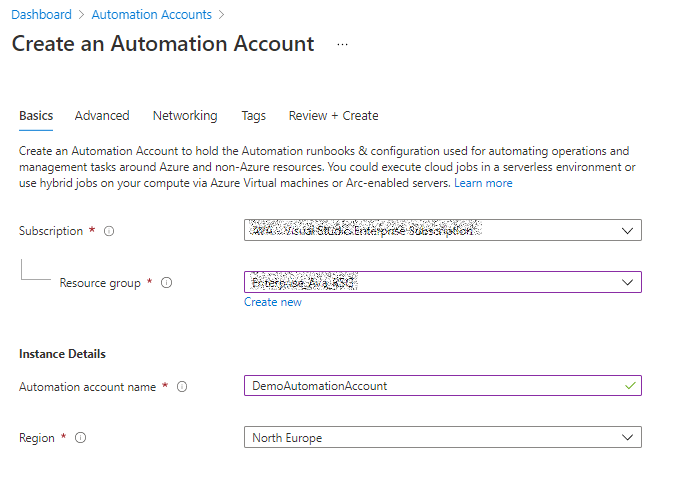
Task: Click Create new under Resource group
Action: pos(273,302)
